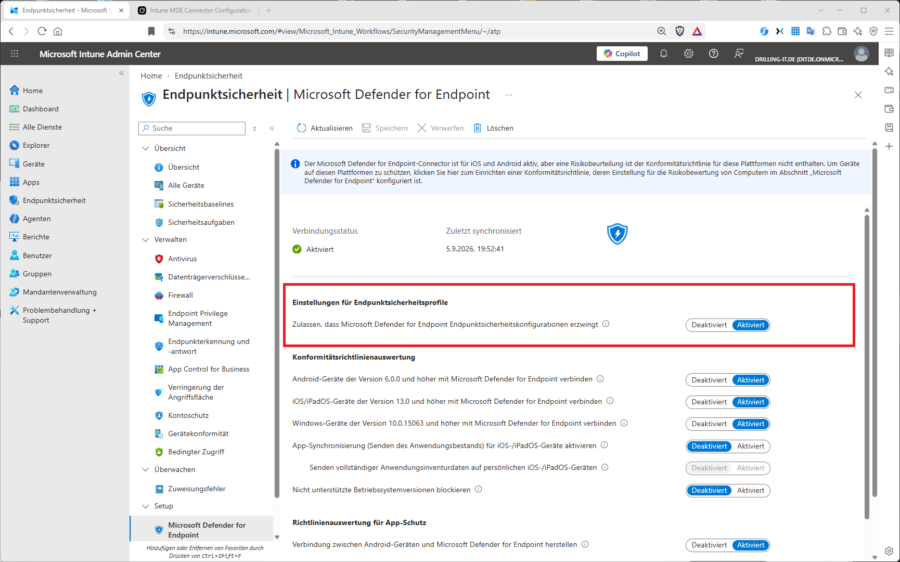Open browser tab list dropdown
The image size is (900, 562).
coord(821,10)
